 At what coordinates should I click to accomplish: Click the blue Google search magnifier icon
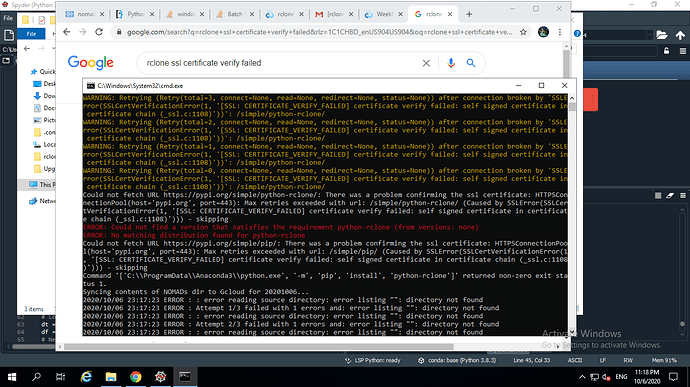pos(471,63)
